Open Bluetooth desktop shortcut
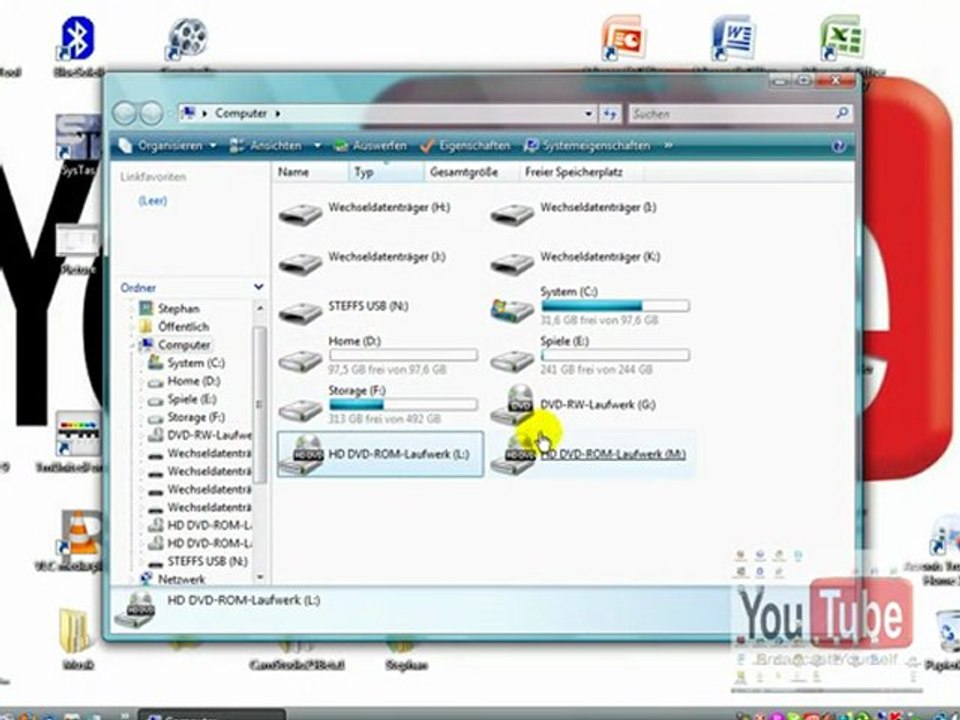 78,40
